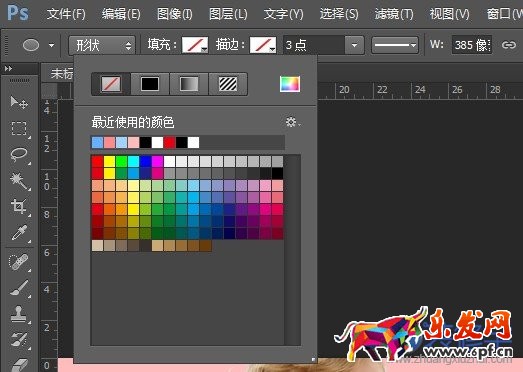Set fill type to pattern

click(x=228, y=84)
